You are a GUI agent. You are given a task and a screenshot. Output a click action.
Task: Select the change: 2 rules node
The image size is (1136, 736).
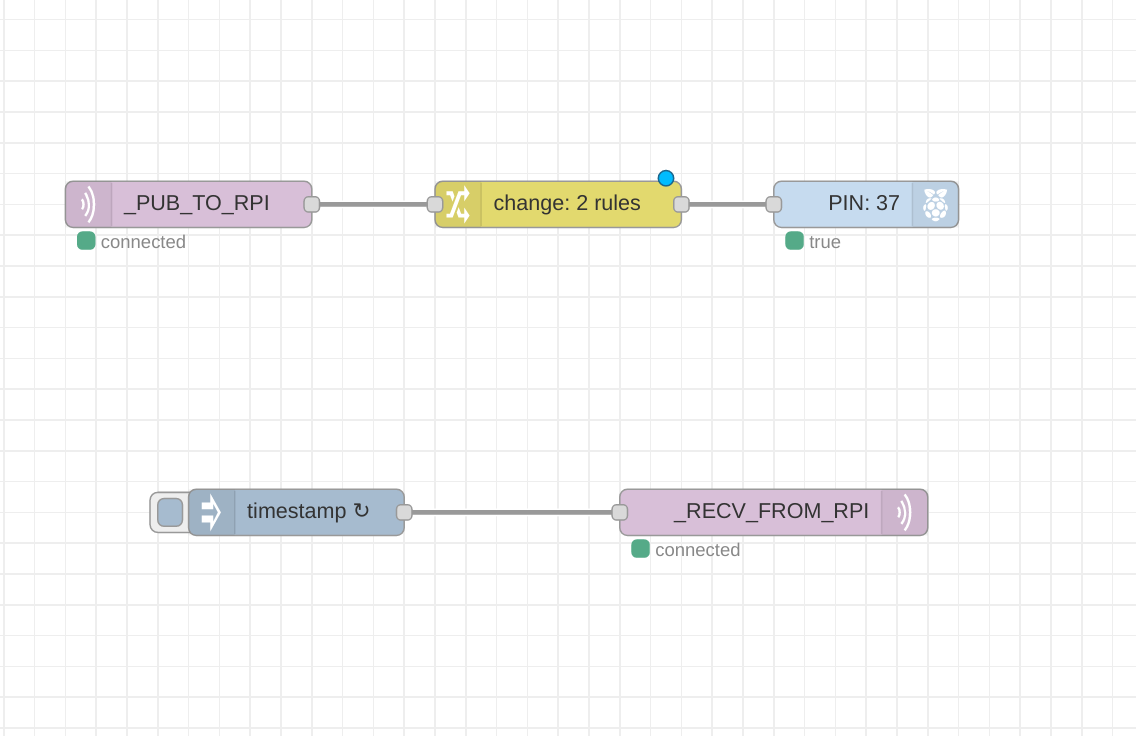[x=565, y=203]
